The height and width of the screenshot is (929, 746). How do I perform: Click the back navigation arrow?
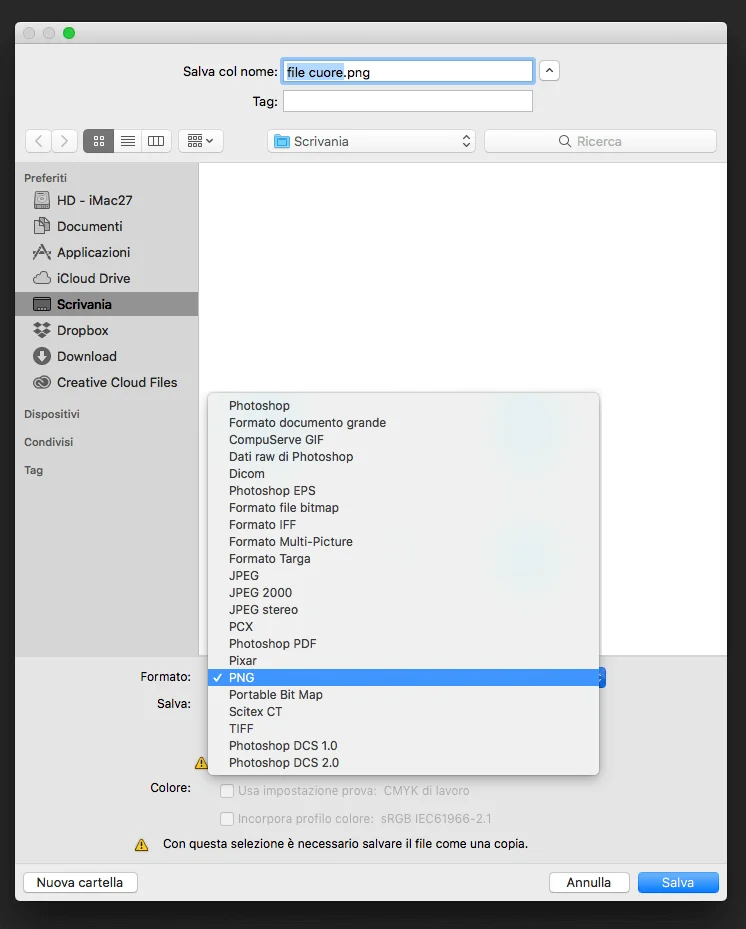tap(38, 141)
